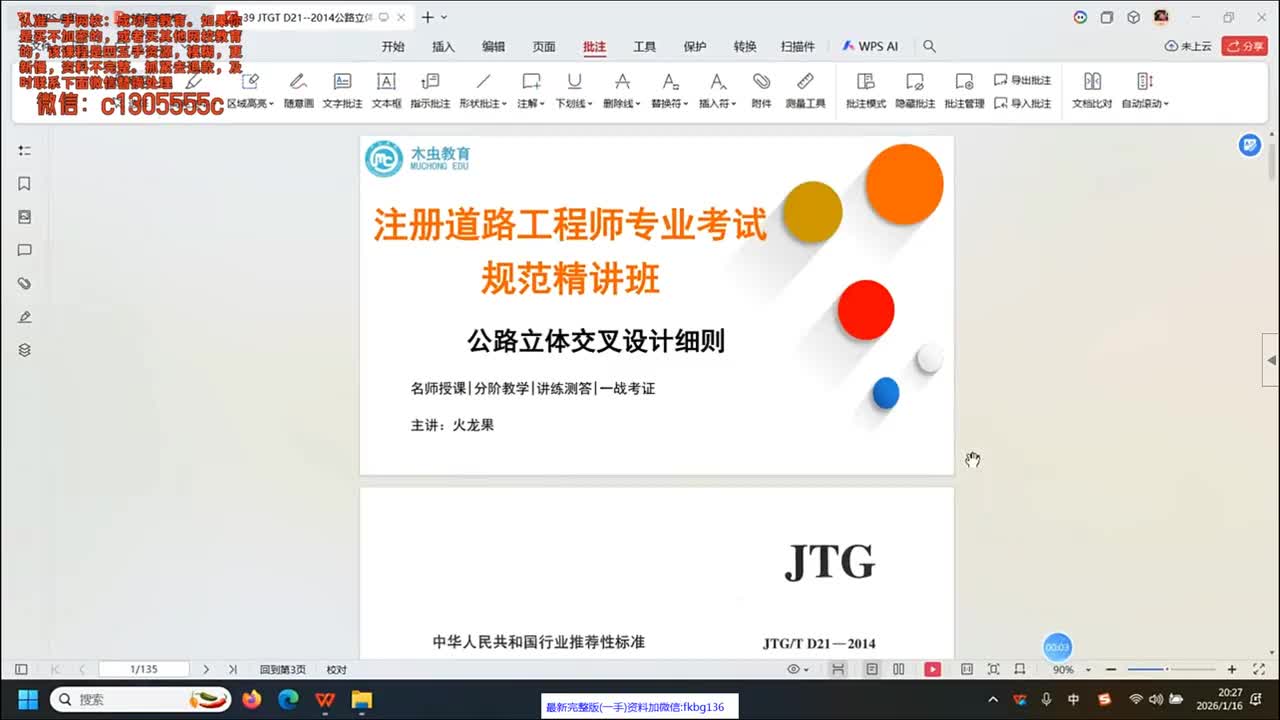
Task: Open the 插入 ribbon tab
Action: pyautogui.click(x=443, y=46)
